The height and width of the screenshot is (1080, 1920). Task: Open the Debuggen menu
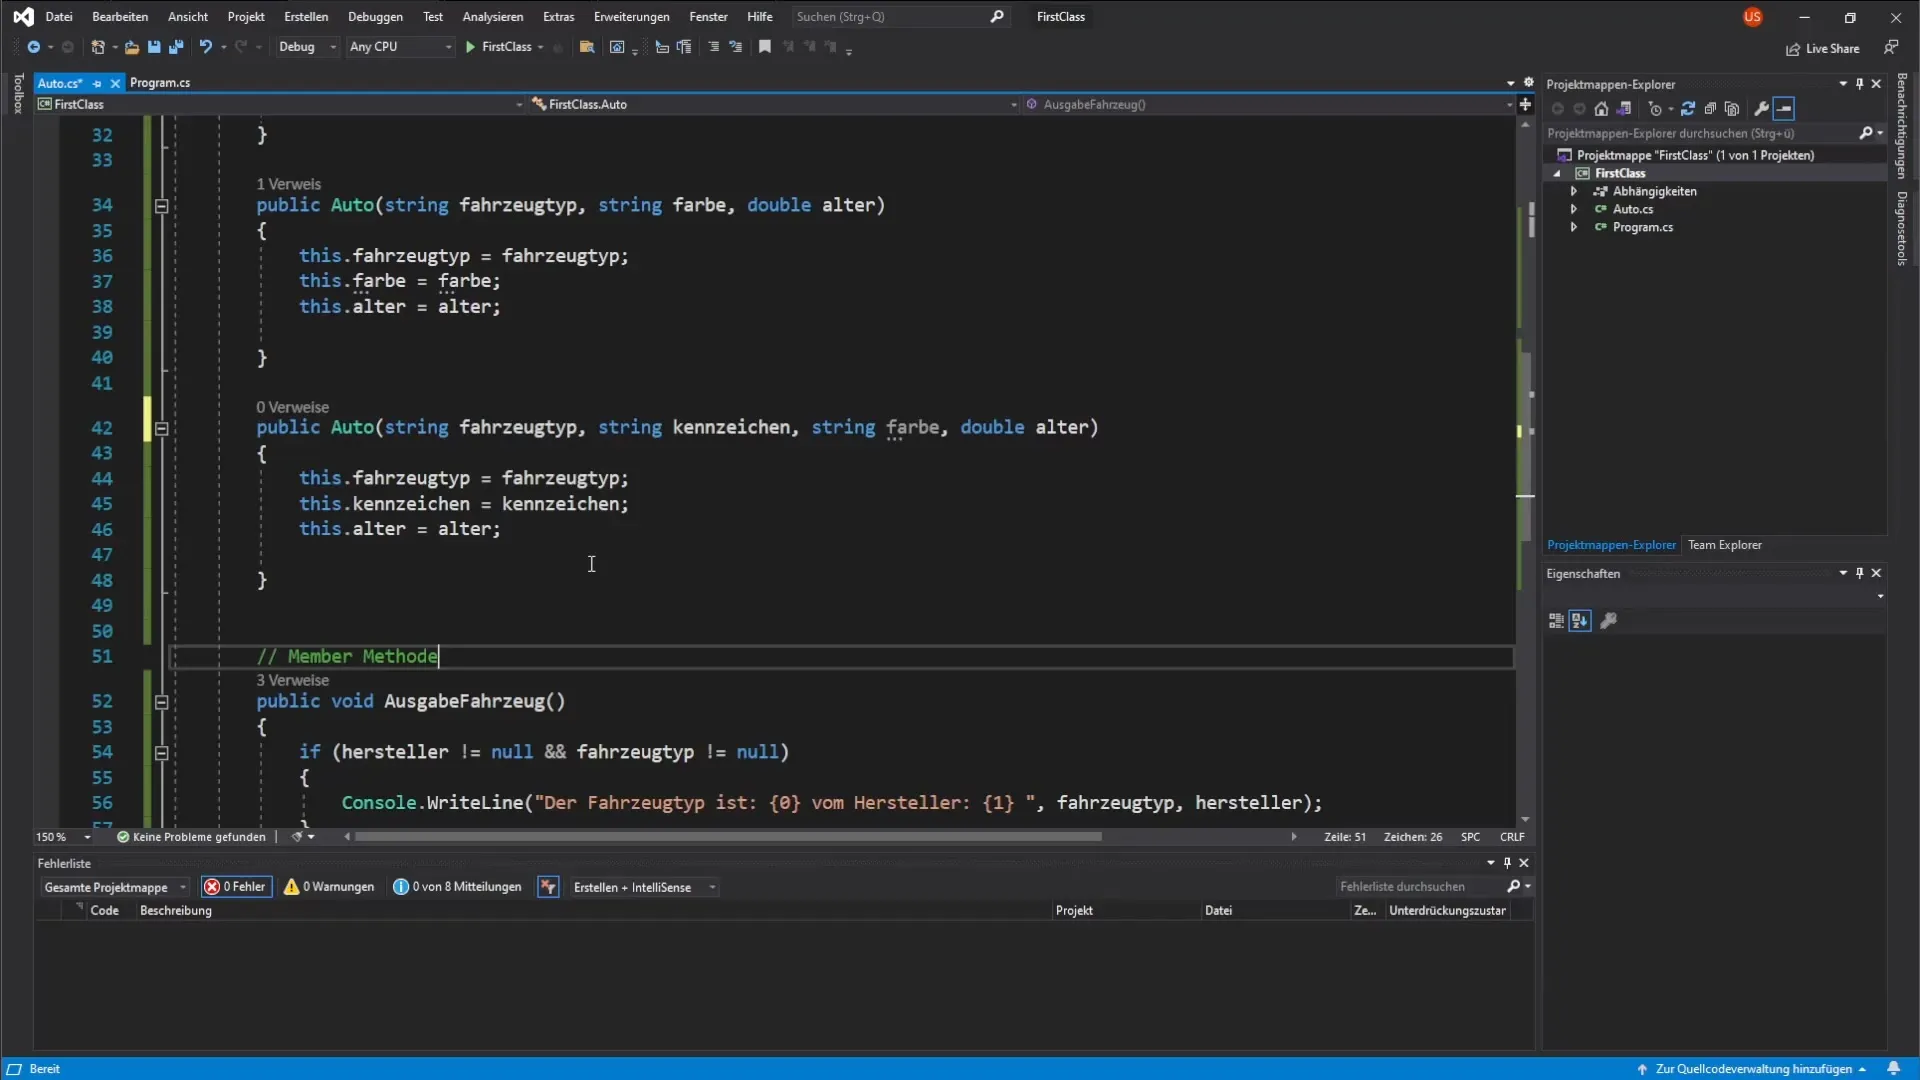pos(375,16)
